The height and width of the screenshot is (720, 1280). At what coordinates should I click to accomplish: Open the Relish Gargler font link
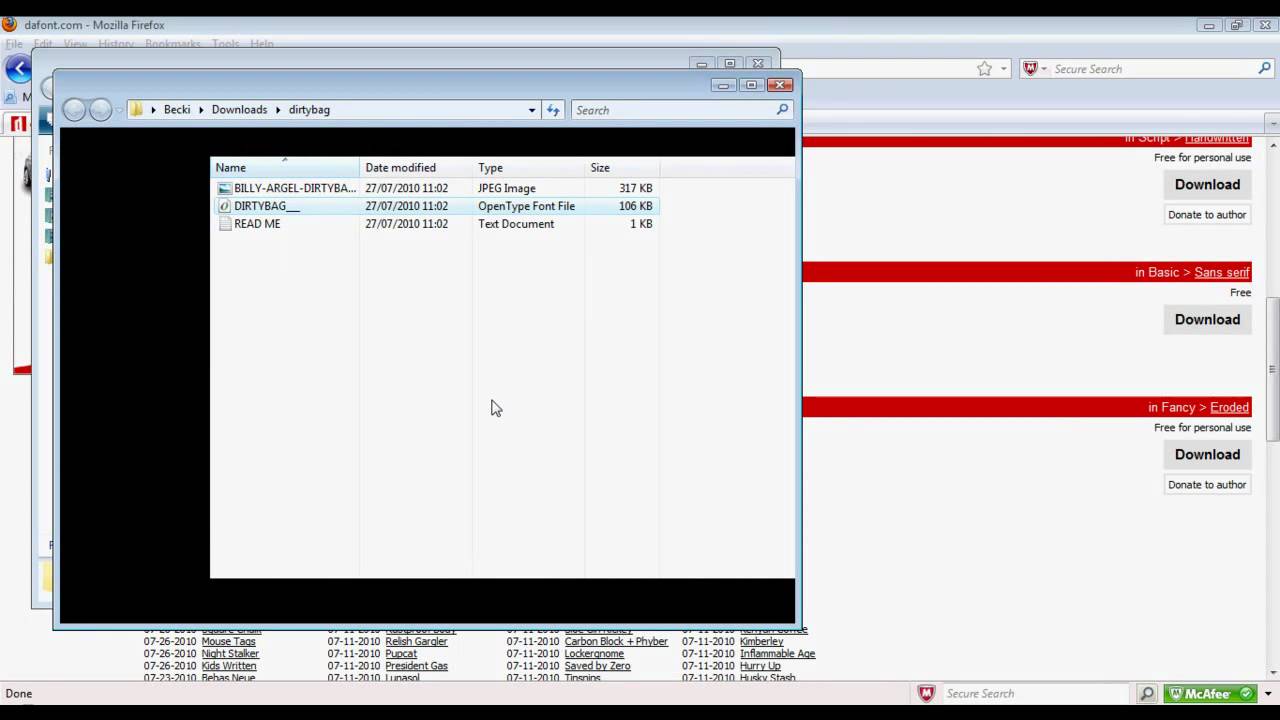[416, 642]
